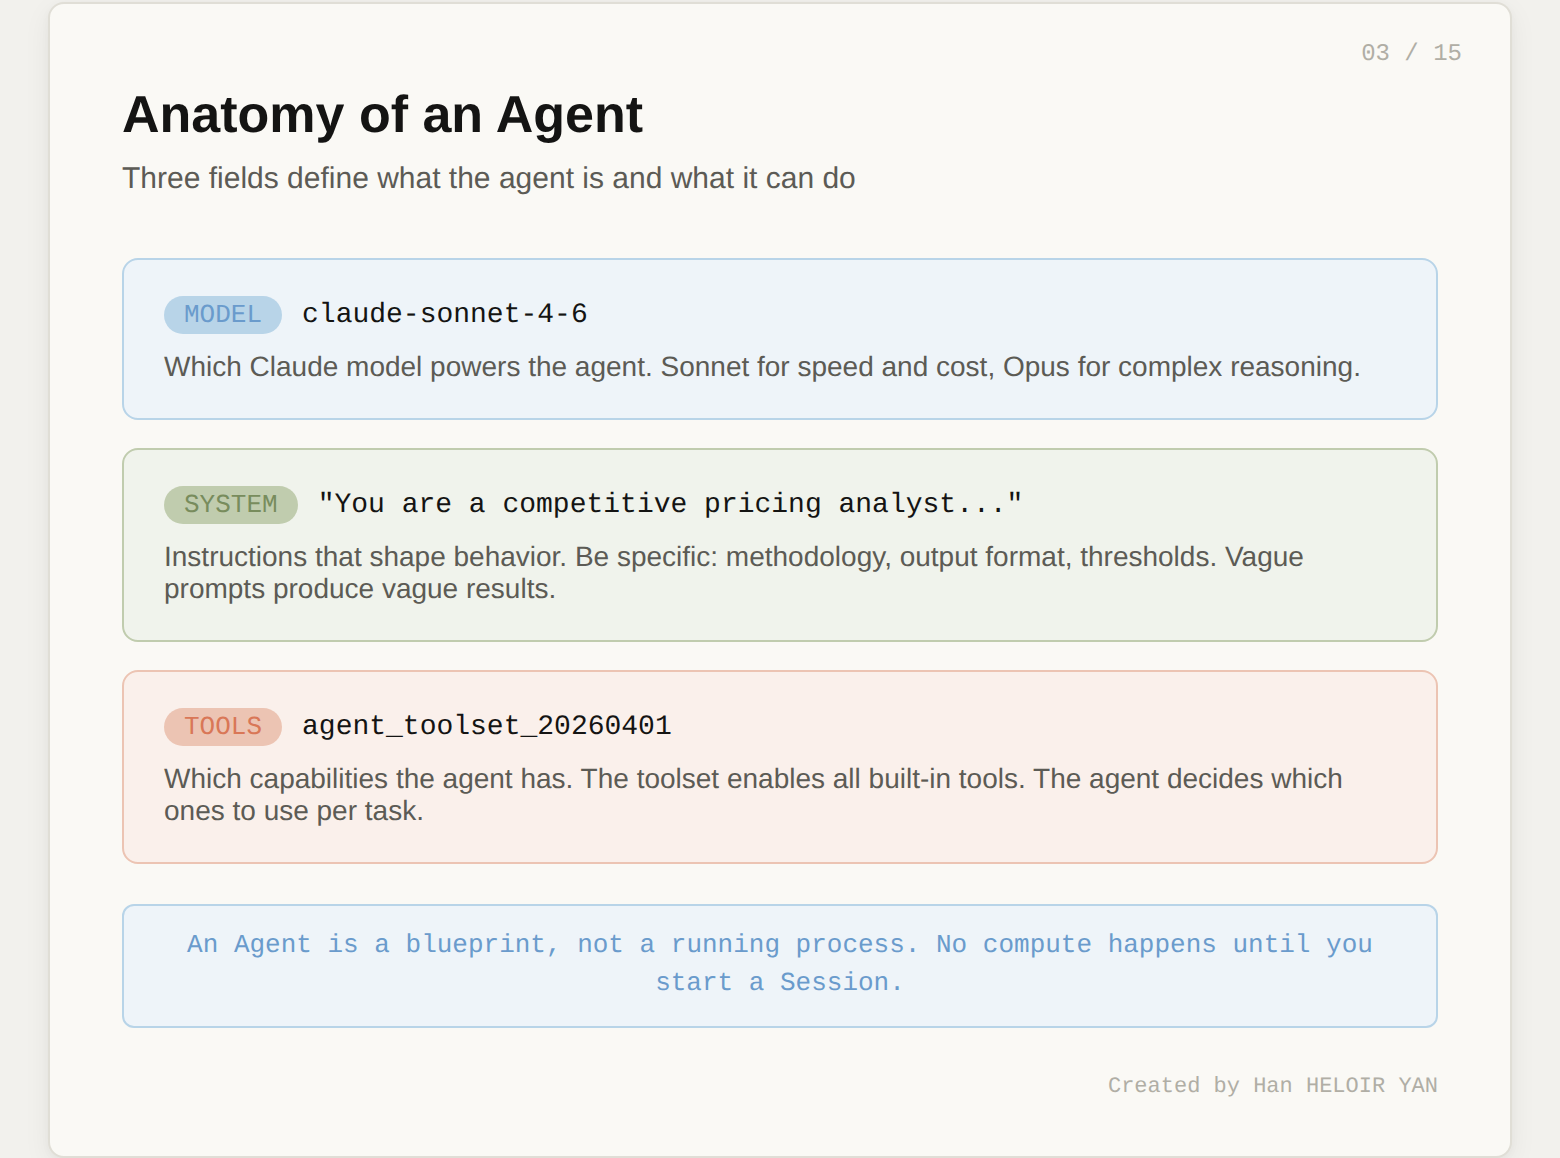Click the TOOLS badge pill
Image resolution: width=1560 pixels, height=1158 pixels.
click(222, 726)
